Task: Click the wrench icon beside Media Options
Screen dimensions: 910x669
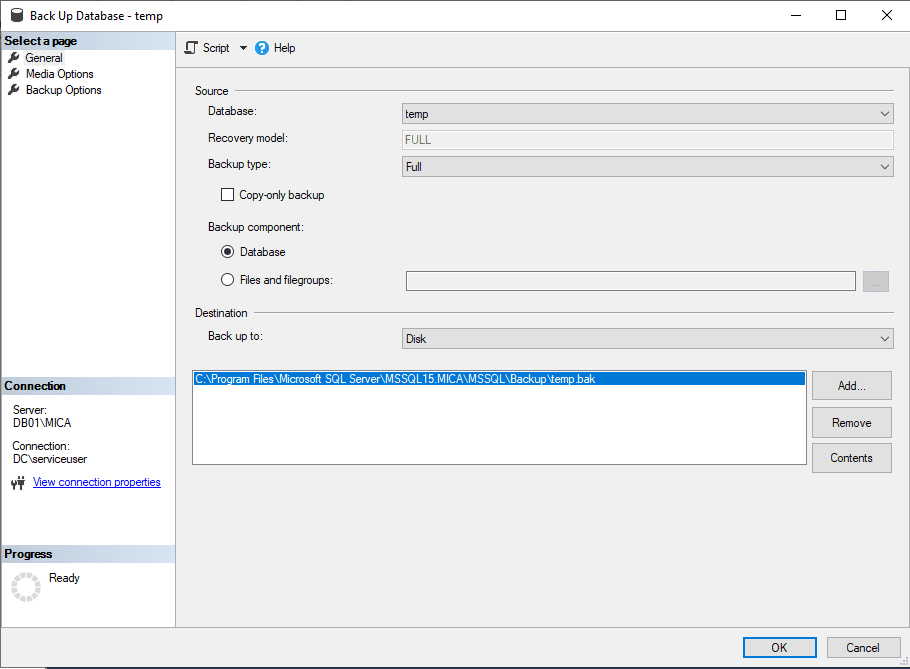Action: pos(14,74)
